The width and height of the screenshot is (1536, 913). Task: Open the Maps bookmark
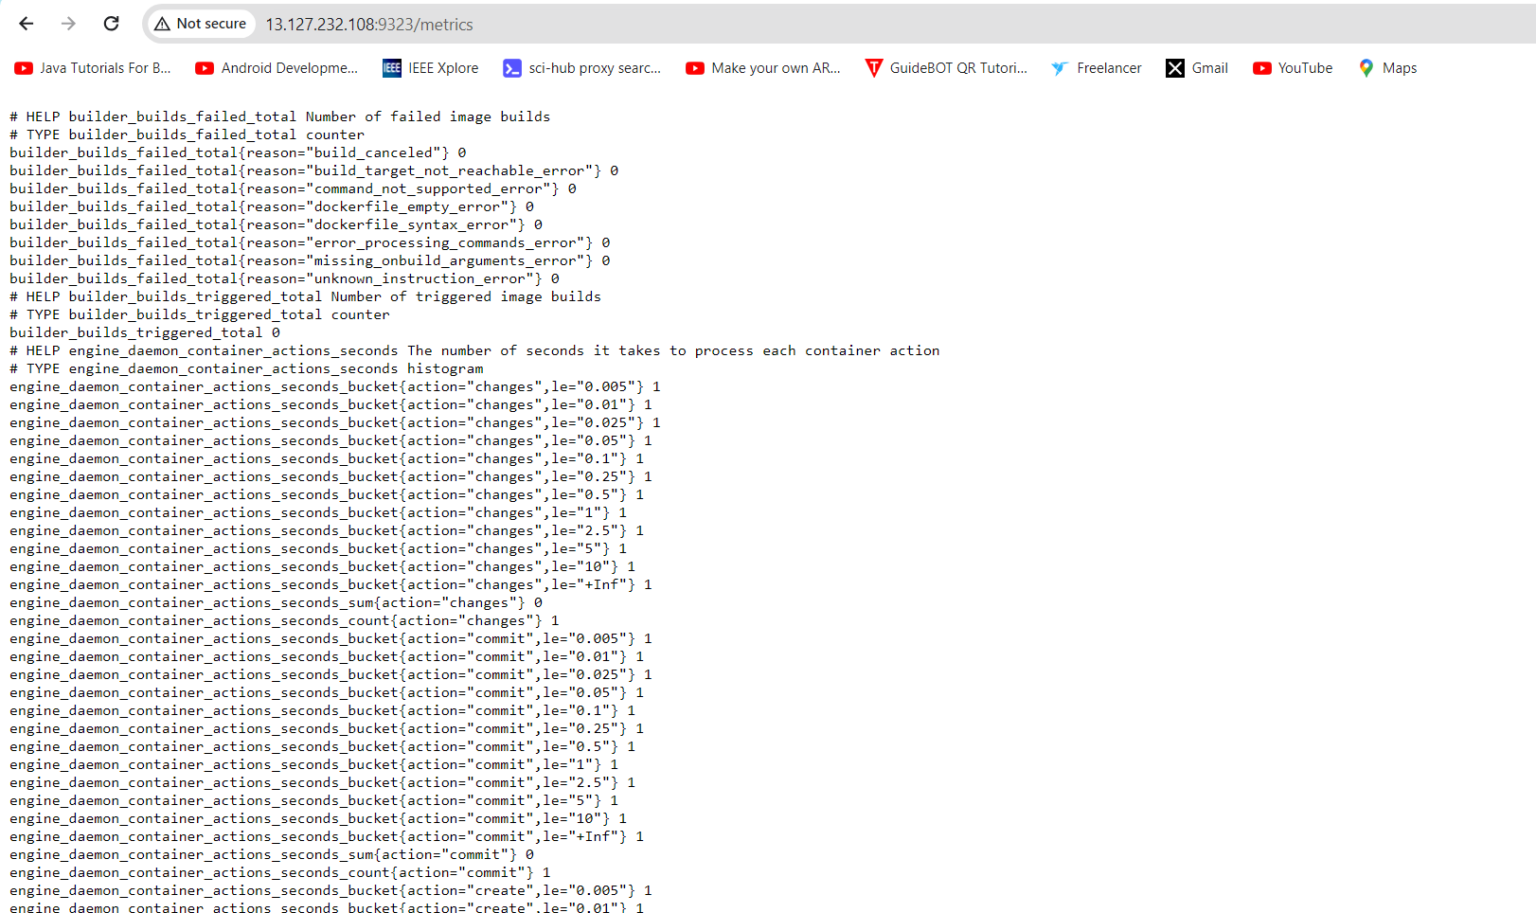point(1388,68)
